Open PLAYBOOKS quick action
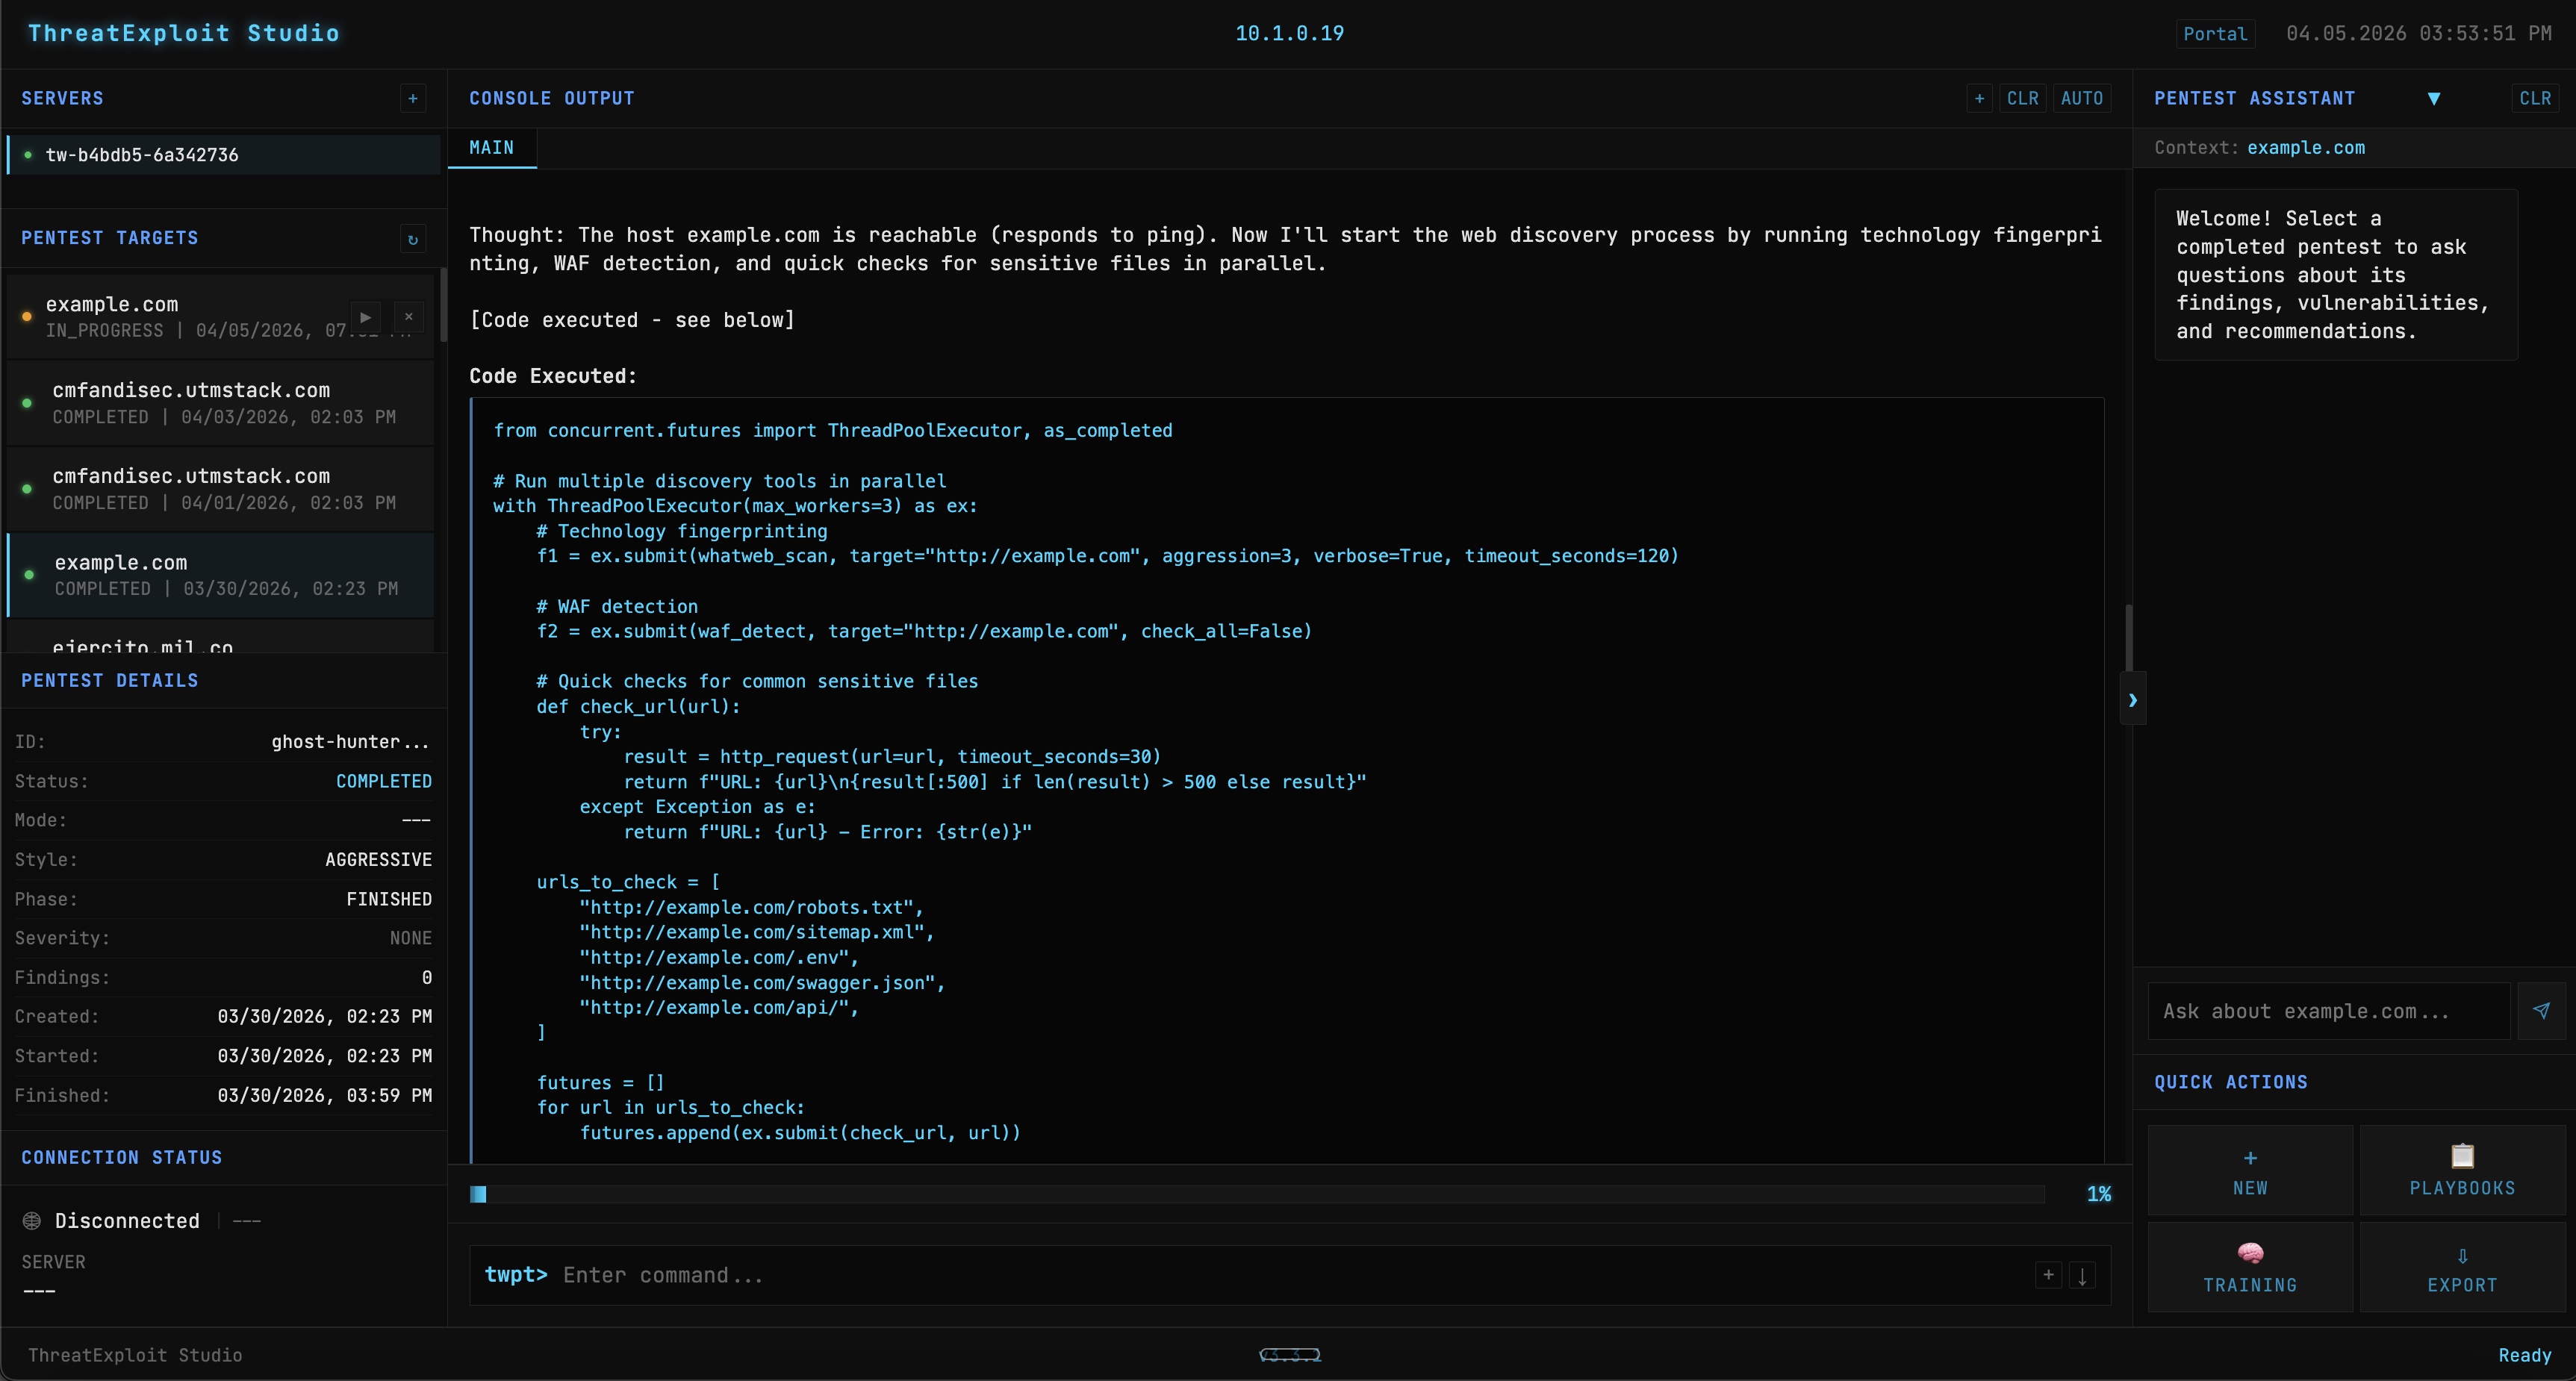The image size is (2576, 1381). point(2462,1170)
